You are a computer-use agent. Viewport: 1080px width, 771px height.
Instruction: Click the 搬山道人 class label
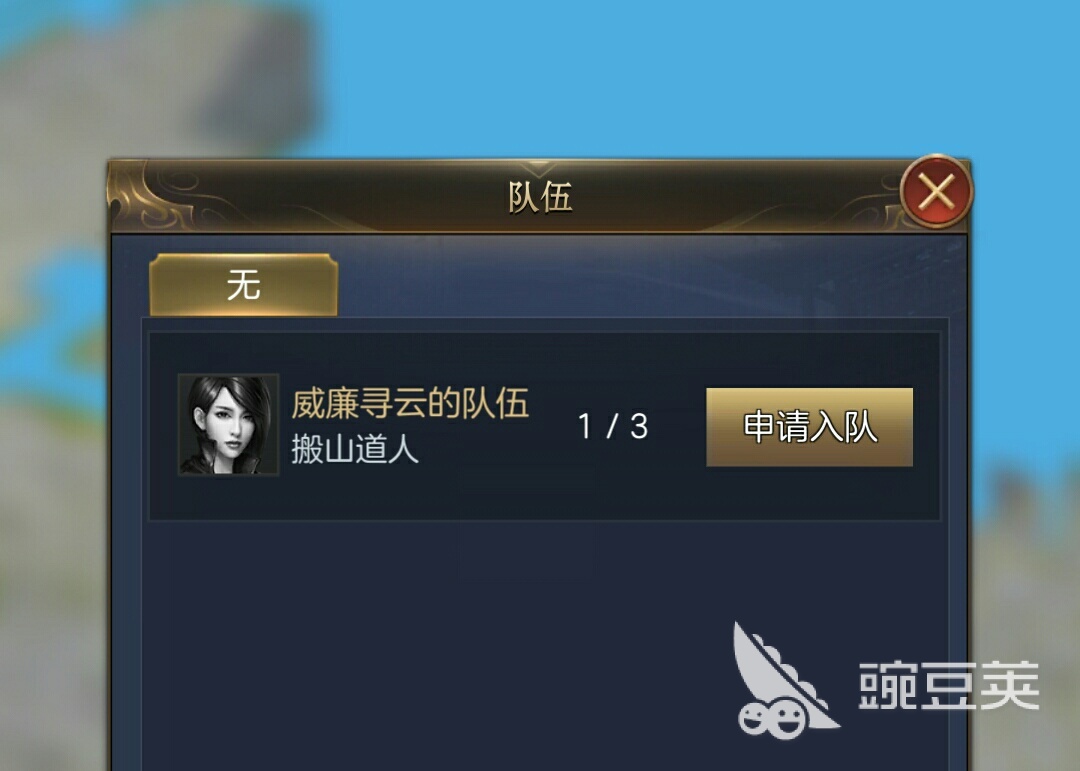(355, 449)
